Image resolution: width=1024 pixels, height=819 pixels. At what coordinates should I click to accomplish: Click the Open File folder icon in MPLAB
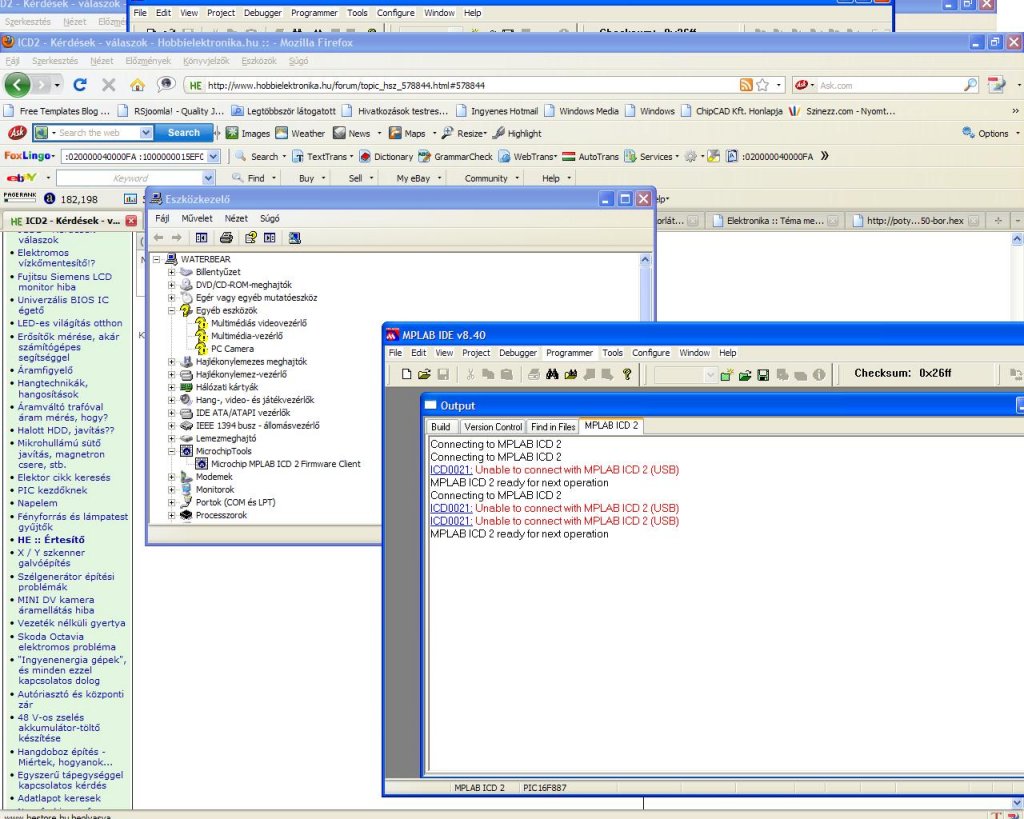(x=424, y=374)
